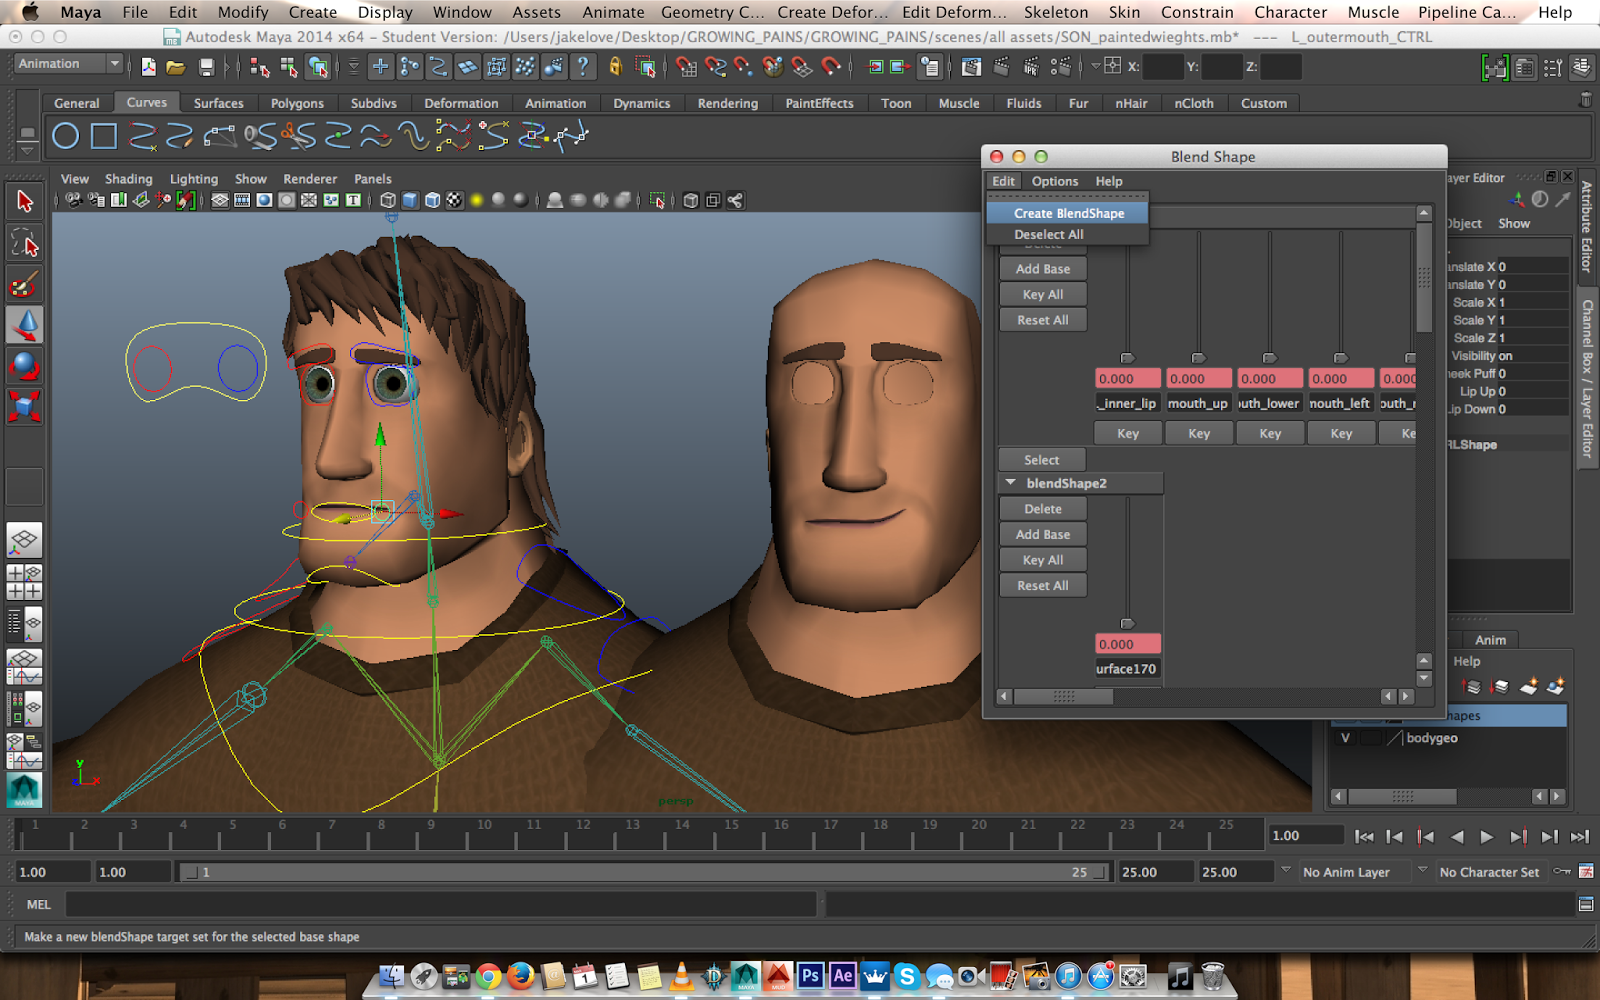
Task: Click the New Scene icon
Action: [x=148, y=67]
